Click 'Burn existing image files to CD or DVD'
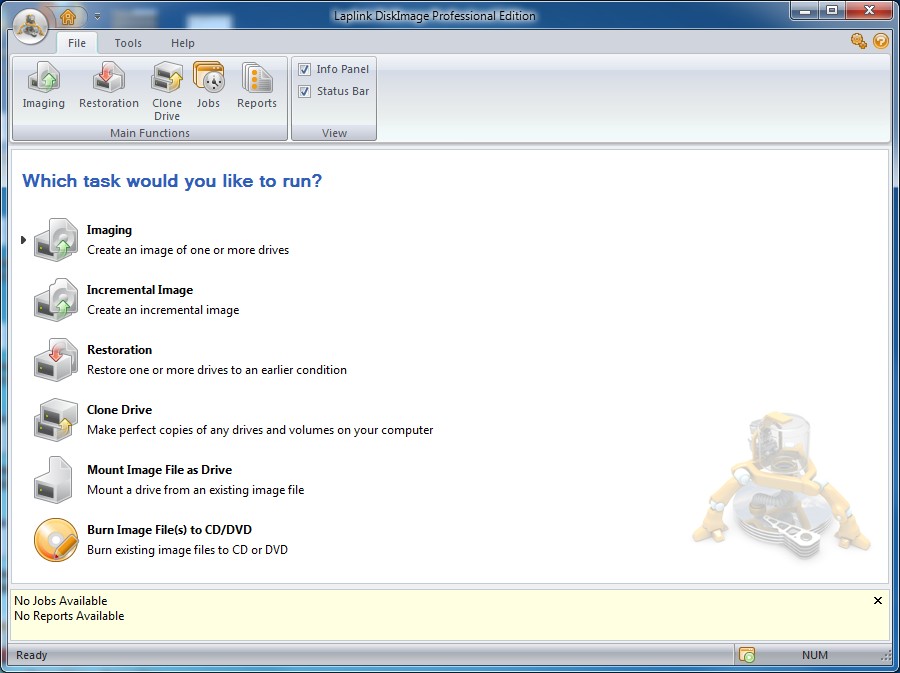The image size is (900, 673). coord(187,550)
